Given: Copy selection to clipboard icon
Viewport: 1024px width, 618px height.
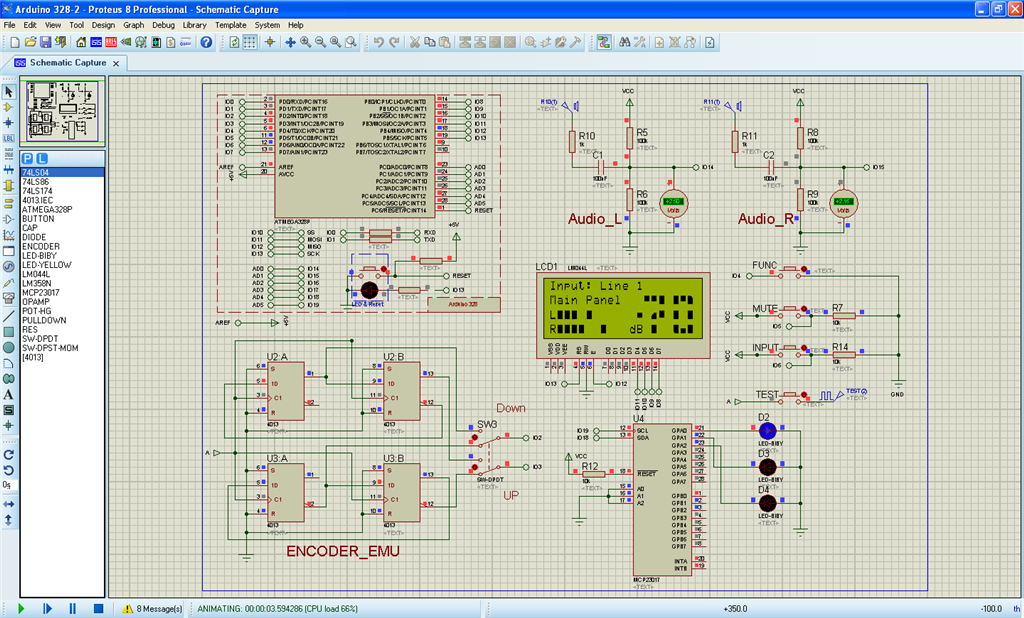Looking at the screenshot, I should point(430,42).
